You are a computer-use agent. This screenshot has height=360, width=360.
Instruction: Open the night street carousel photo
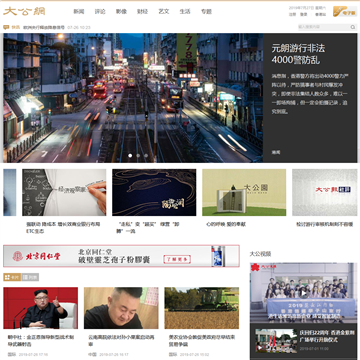(x=133, y=98)
